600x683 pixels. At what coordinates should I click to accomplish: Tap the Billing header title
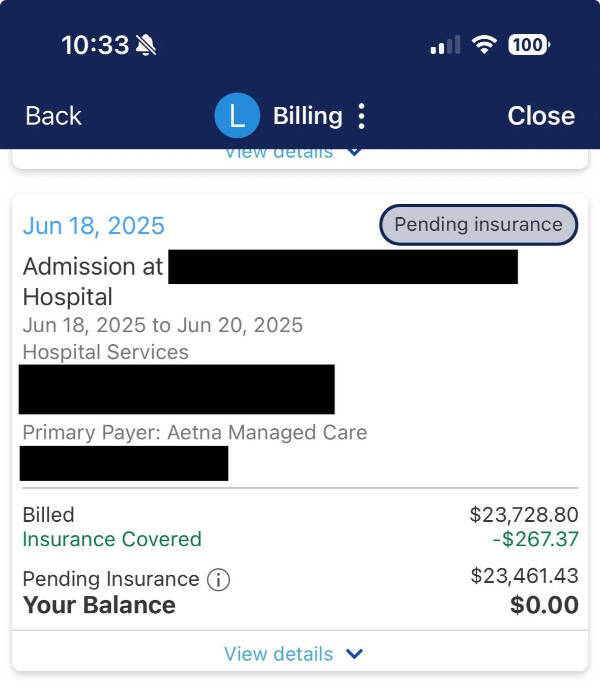(307, 116)
